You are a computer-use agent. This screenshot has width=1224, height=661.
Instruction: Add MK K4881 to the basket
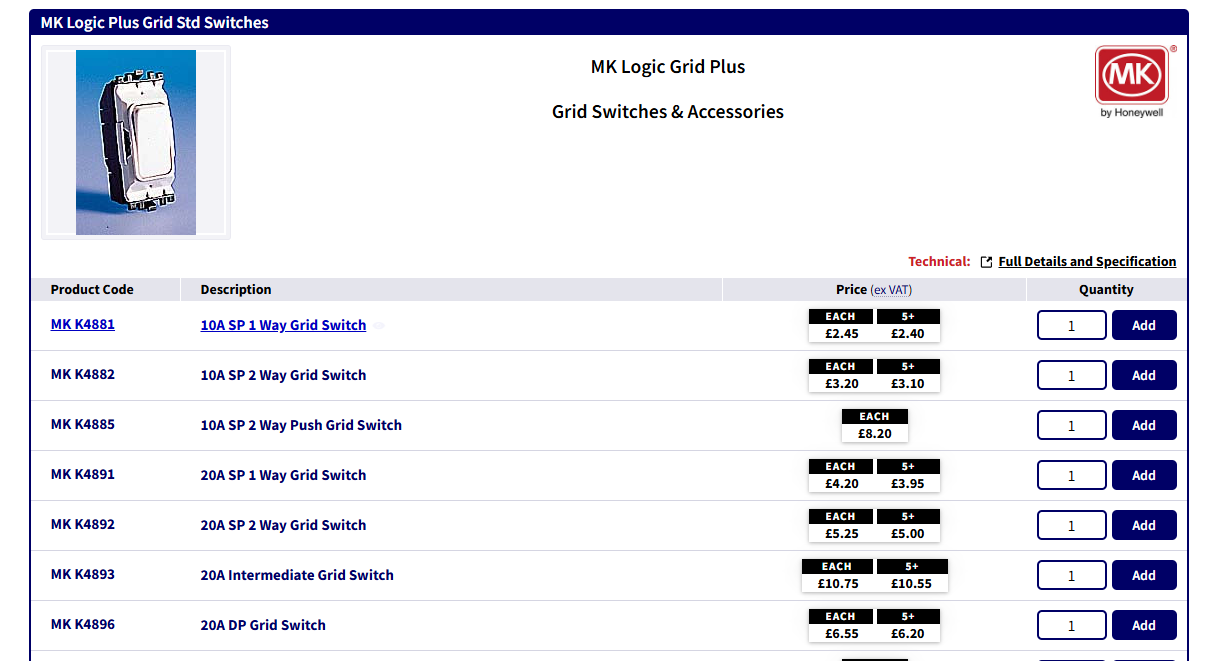[1143, 325]
